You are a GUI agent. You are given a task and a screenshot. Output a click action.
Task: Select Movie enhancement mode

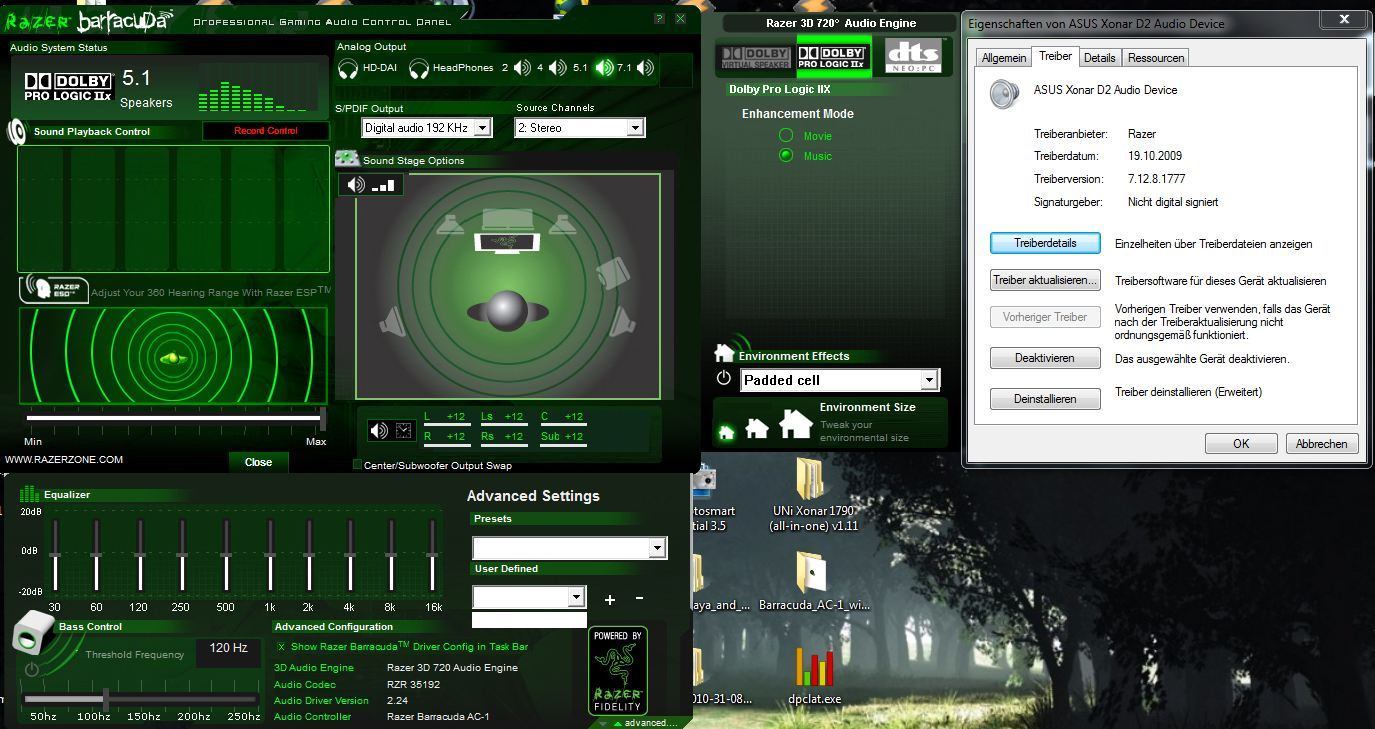pyautogui.click(x=786, y=135)
